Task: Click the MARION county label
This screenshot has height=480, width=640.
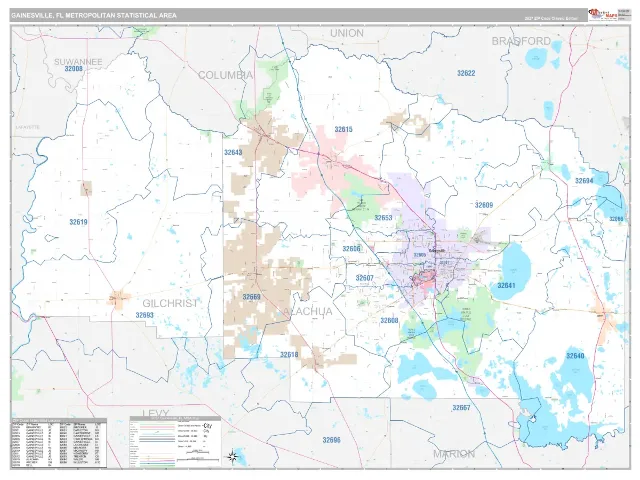Action: pyautogui.click(x=454, y=454)
